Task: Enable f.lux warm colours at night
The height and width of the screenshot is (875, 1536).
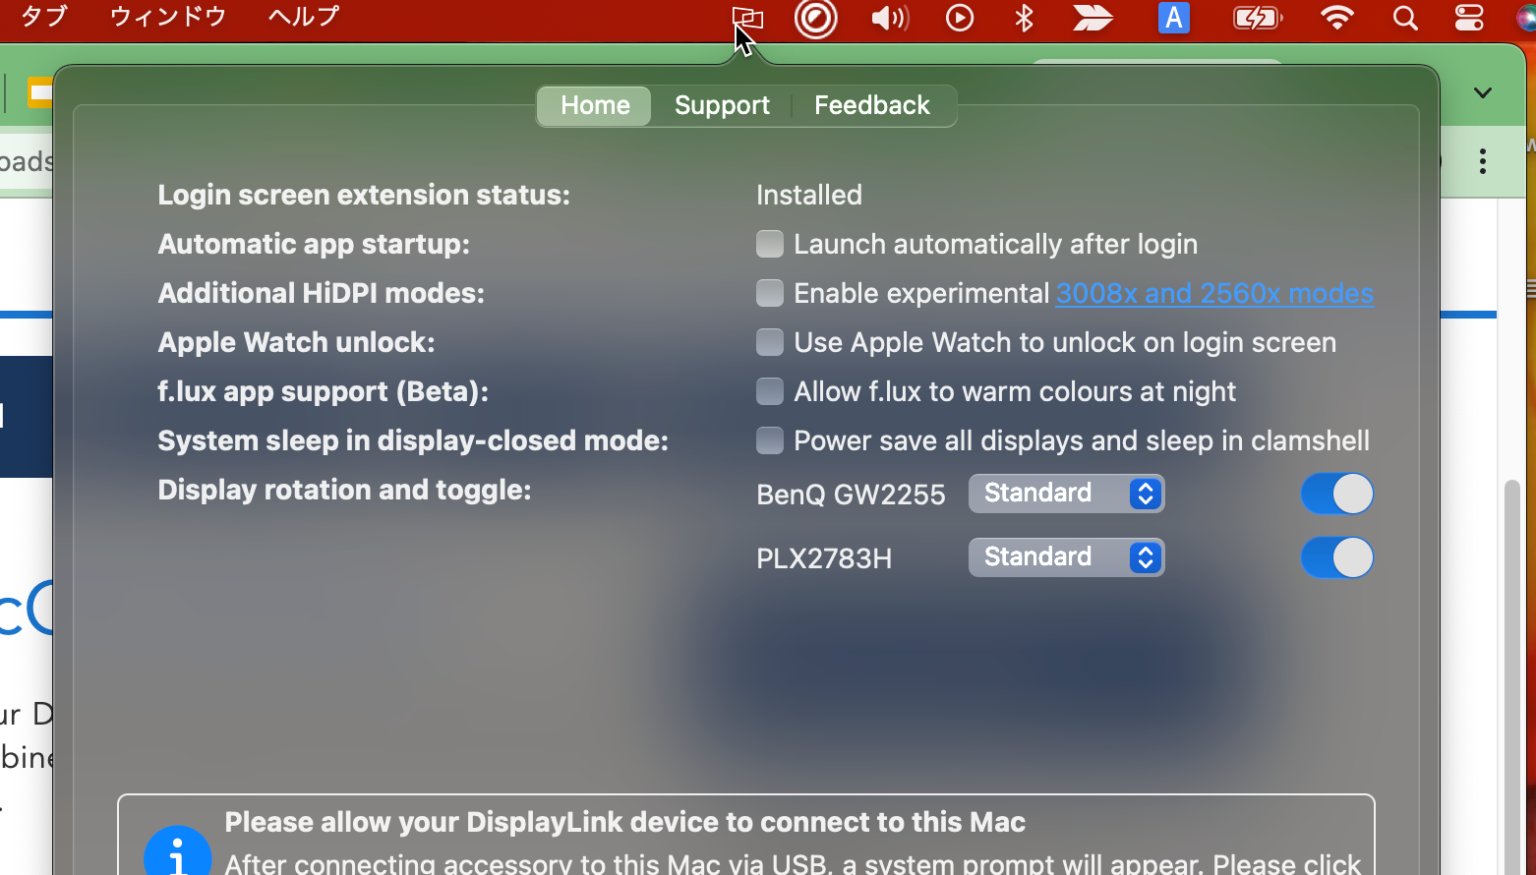Action: [x=770, y=391]
